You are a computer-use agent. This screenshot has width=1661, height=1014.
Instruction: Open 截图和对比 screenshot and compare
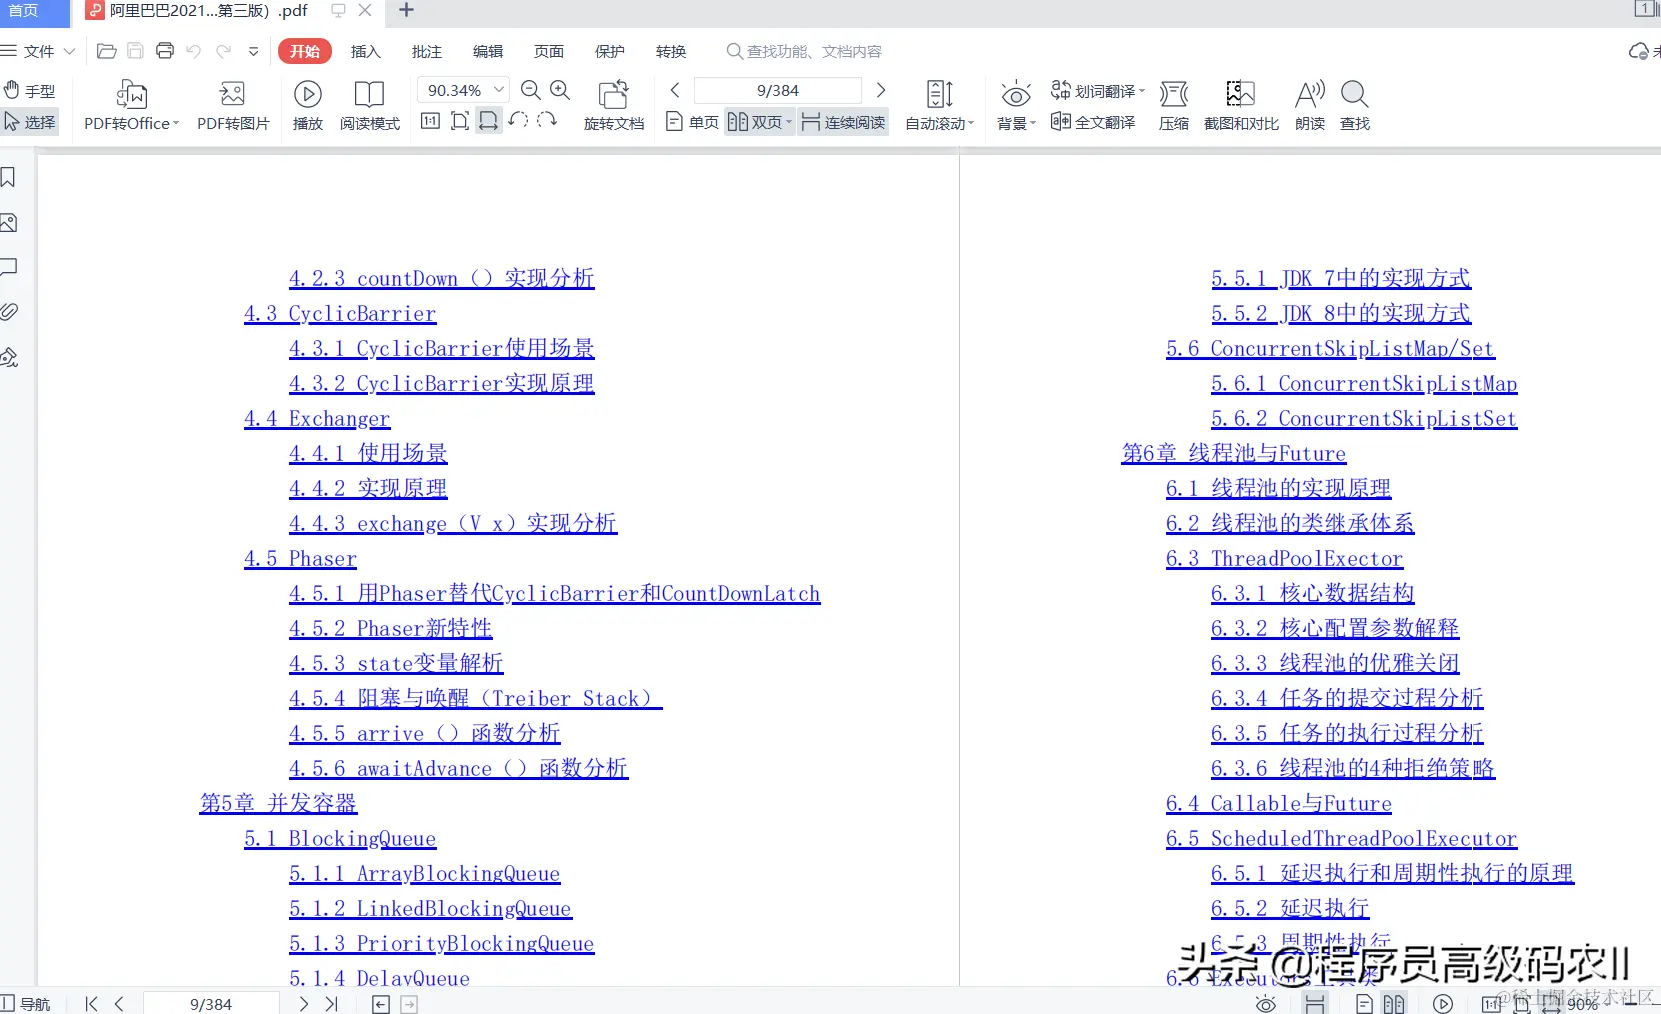[x=1241, y=106]
